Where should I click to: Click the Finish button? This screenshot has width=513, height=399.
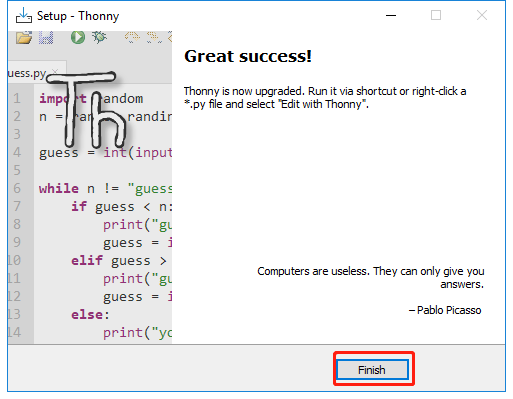pos(372,369)
